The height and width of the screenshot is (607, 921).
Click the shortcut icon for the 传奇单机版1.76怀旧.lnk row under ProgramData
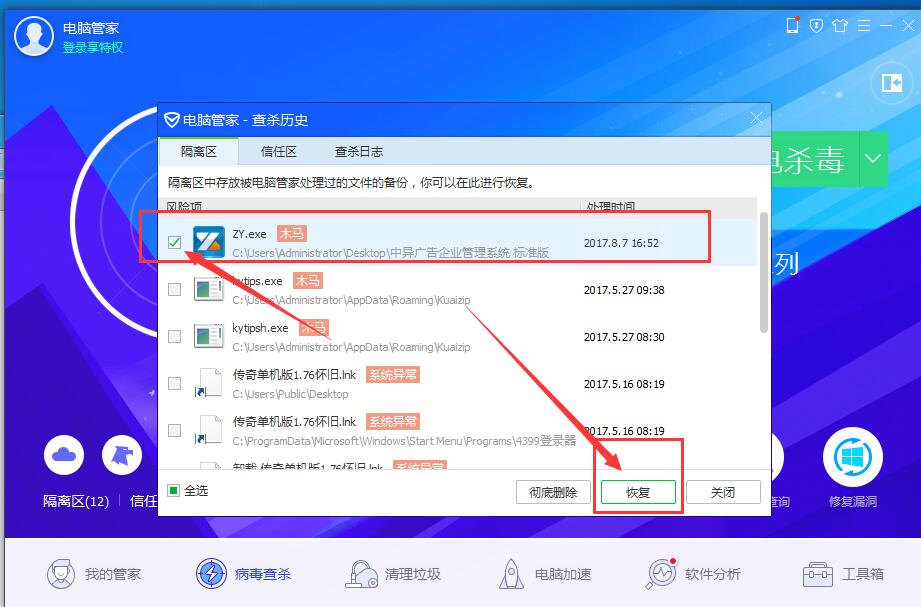[x=209, y=430]
